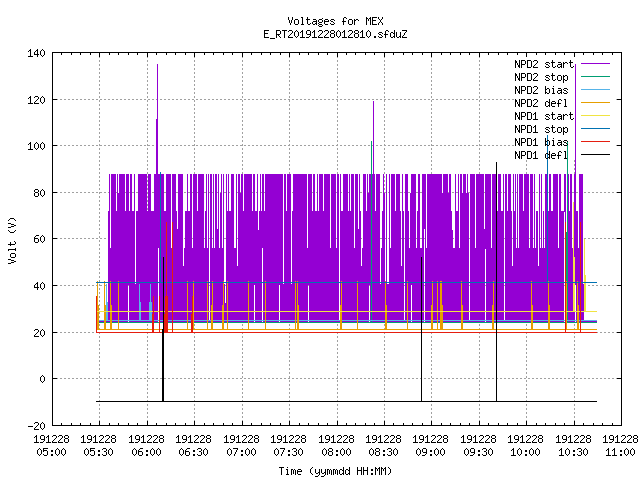Click the 'NPD1 start' legend label
The width and height of the screenshot is (640, 480).
point(544,116)
